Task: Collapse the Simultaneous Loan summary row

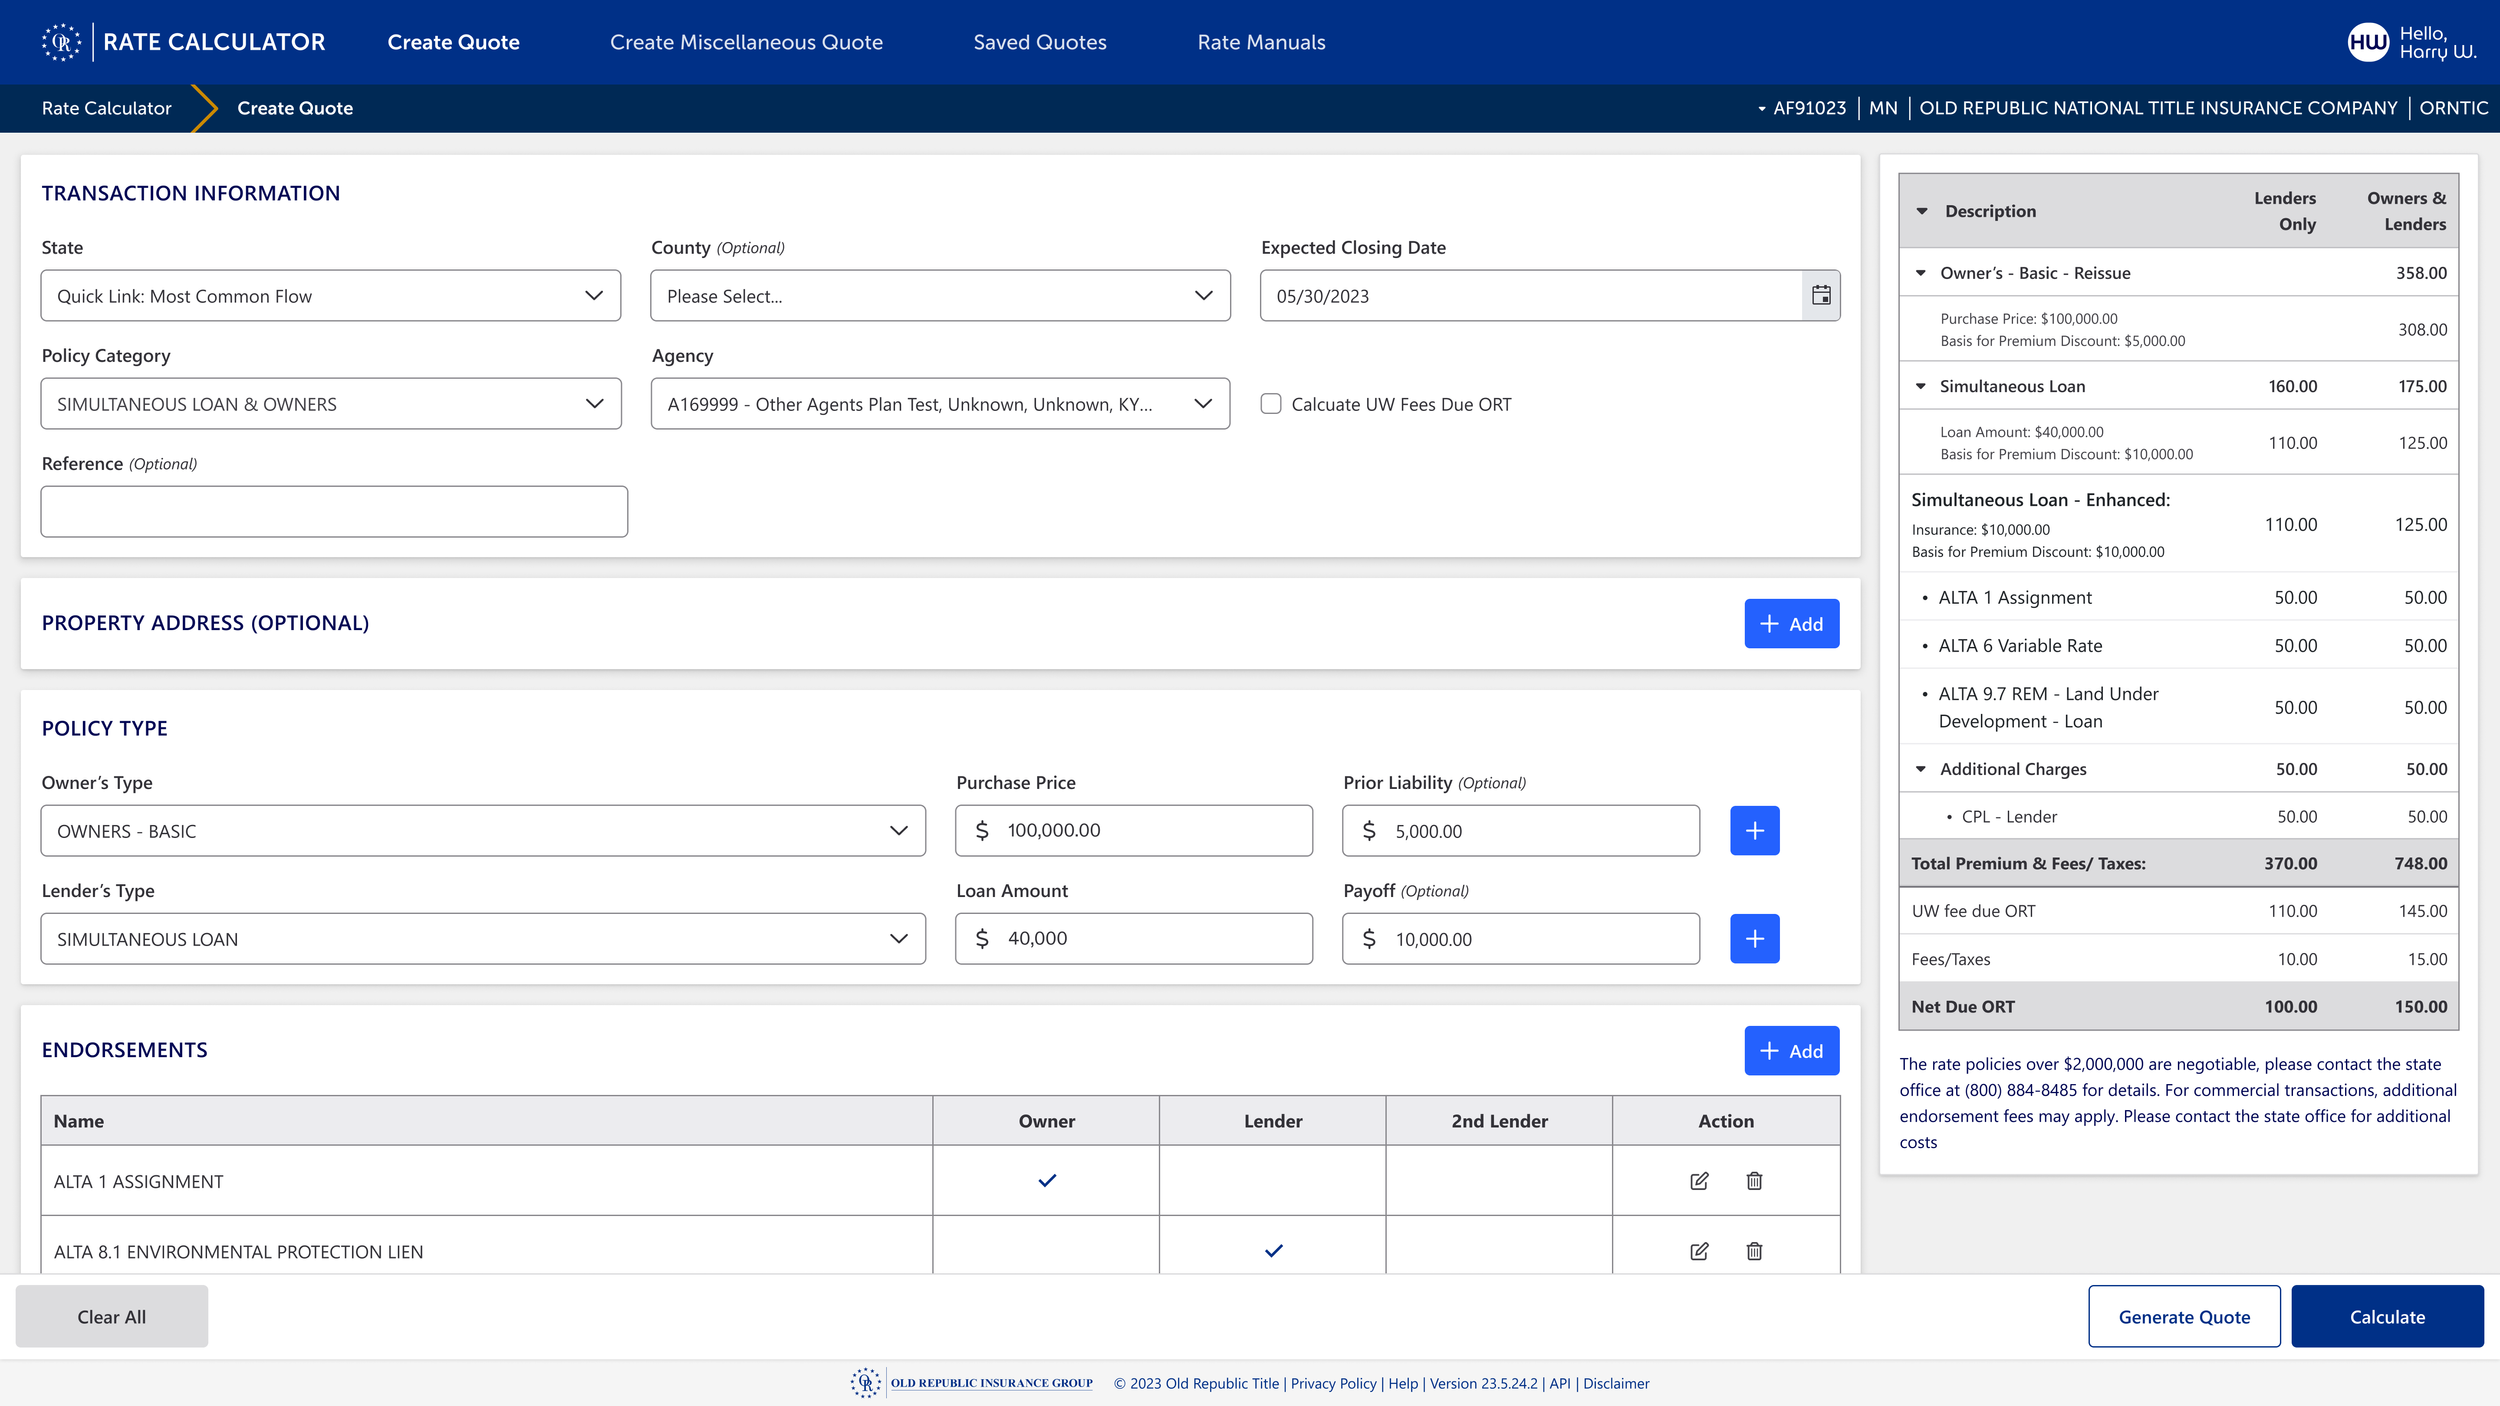Action: [x=1920, y=386]
